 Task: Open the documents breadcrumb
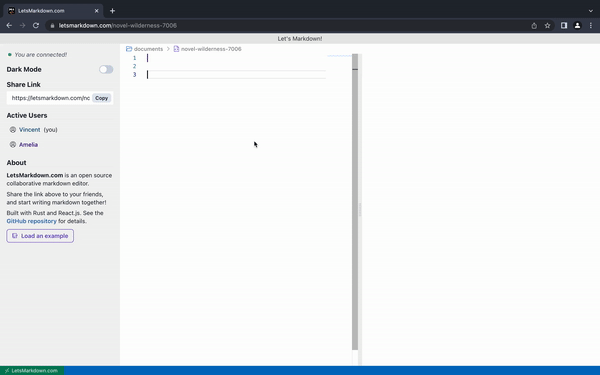coord(148,49)
